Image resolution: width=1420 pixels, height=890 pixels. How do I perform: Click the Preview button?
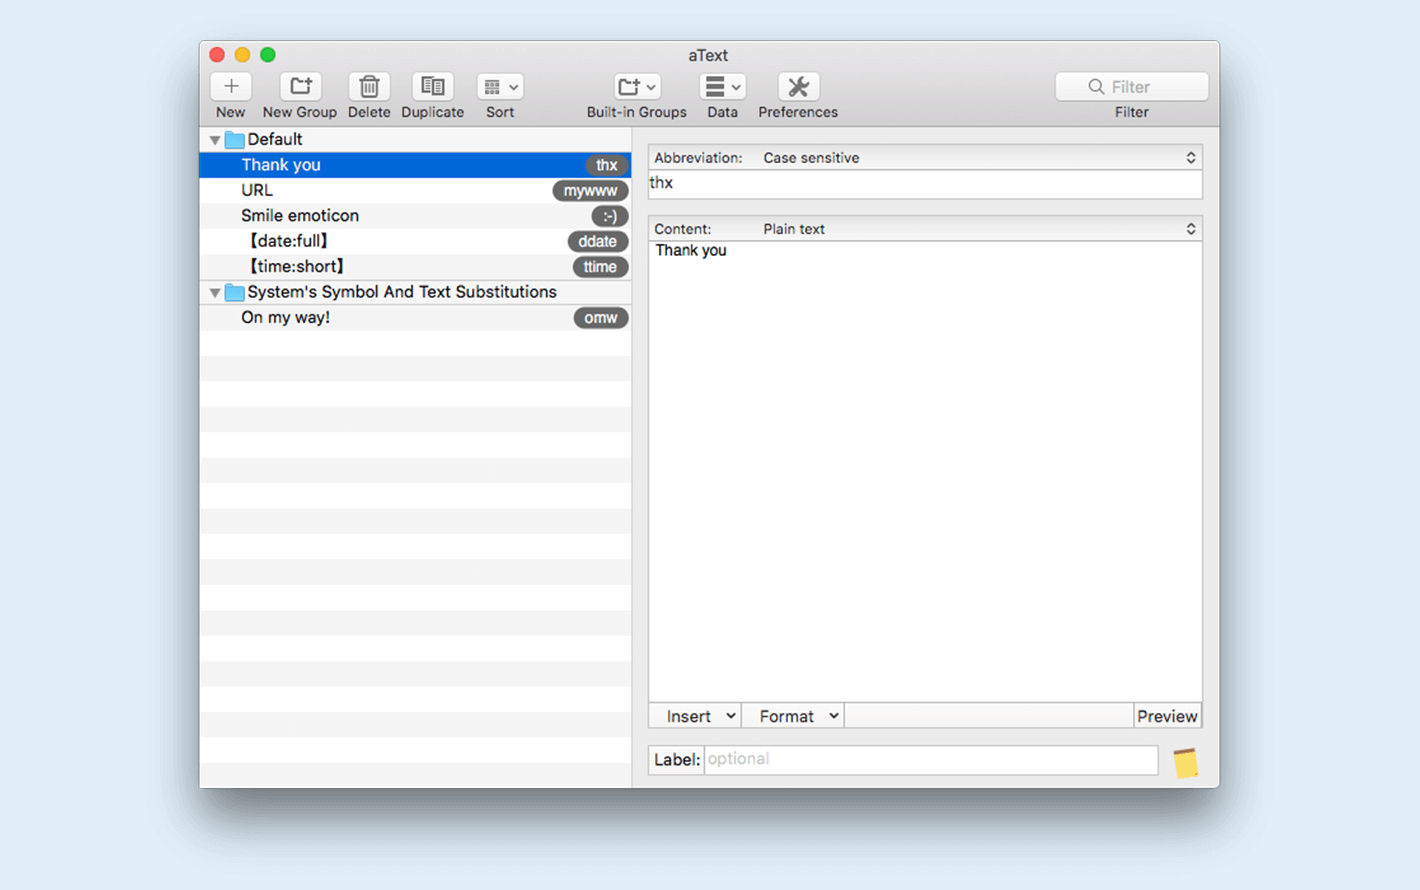click(1166, 716)
